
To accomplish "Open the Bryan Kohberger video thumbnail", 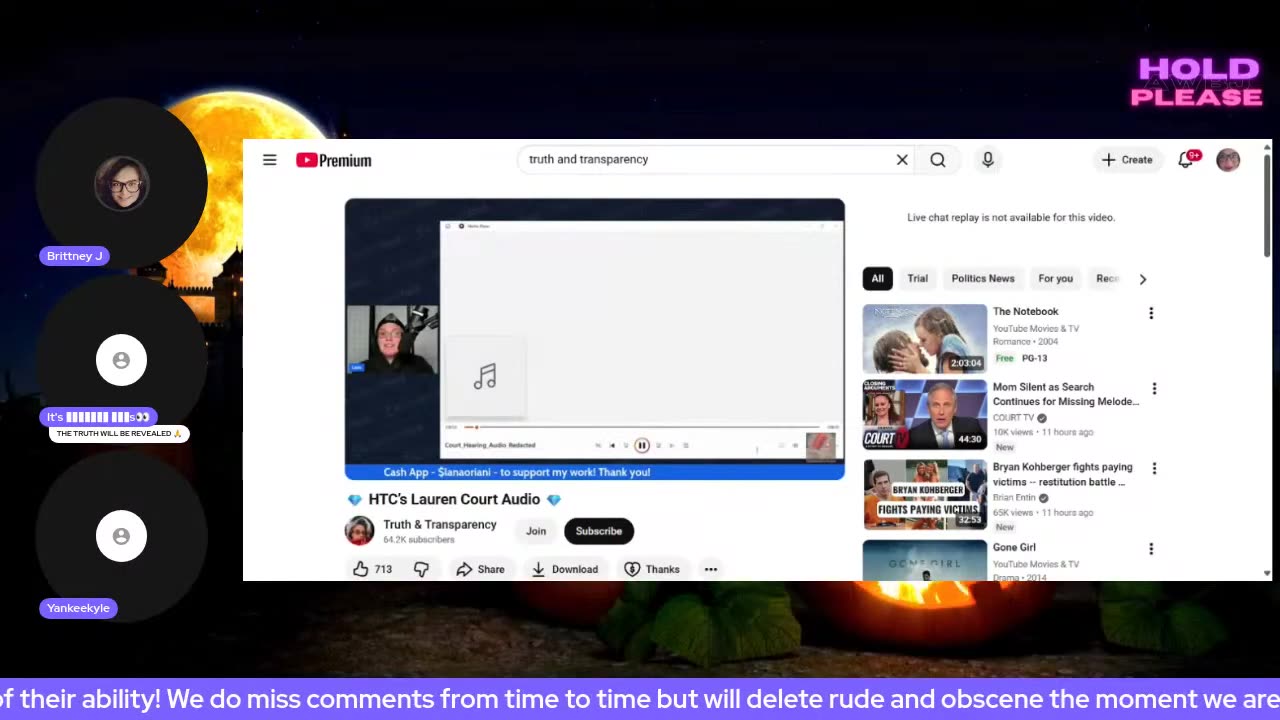I will 925,495.
